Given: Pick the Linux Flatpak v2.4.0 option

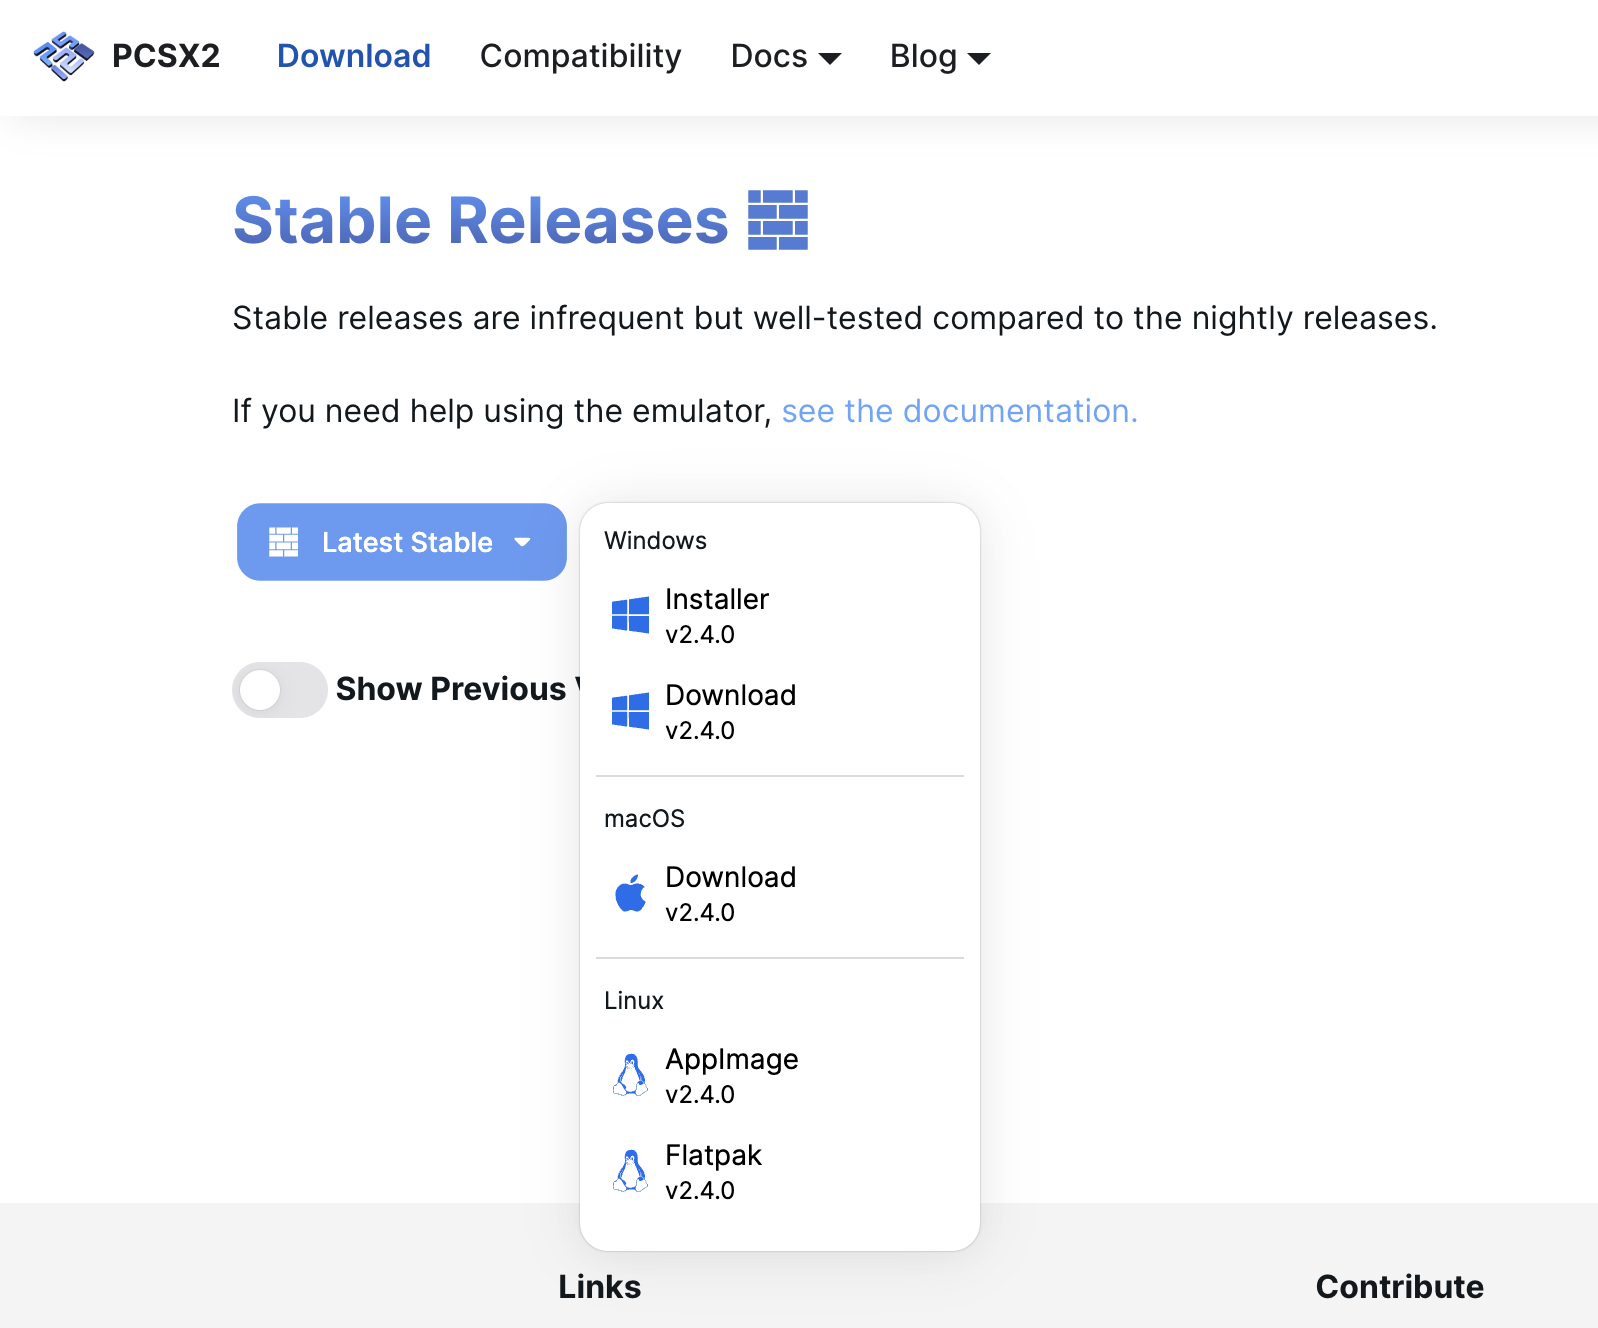Looking at the screenshot, I should click(x=713, y=1171).
